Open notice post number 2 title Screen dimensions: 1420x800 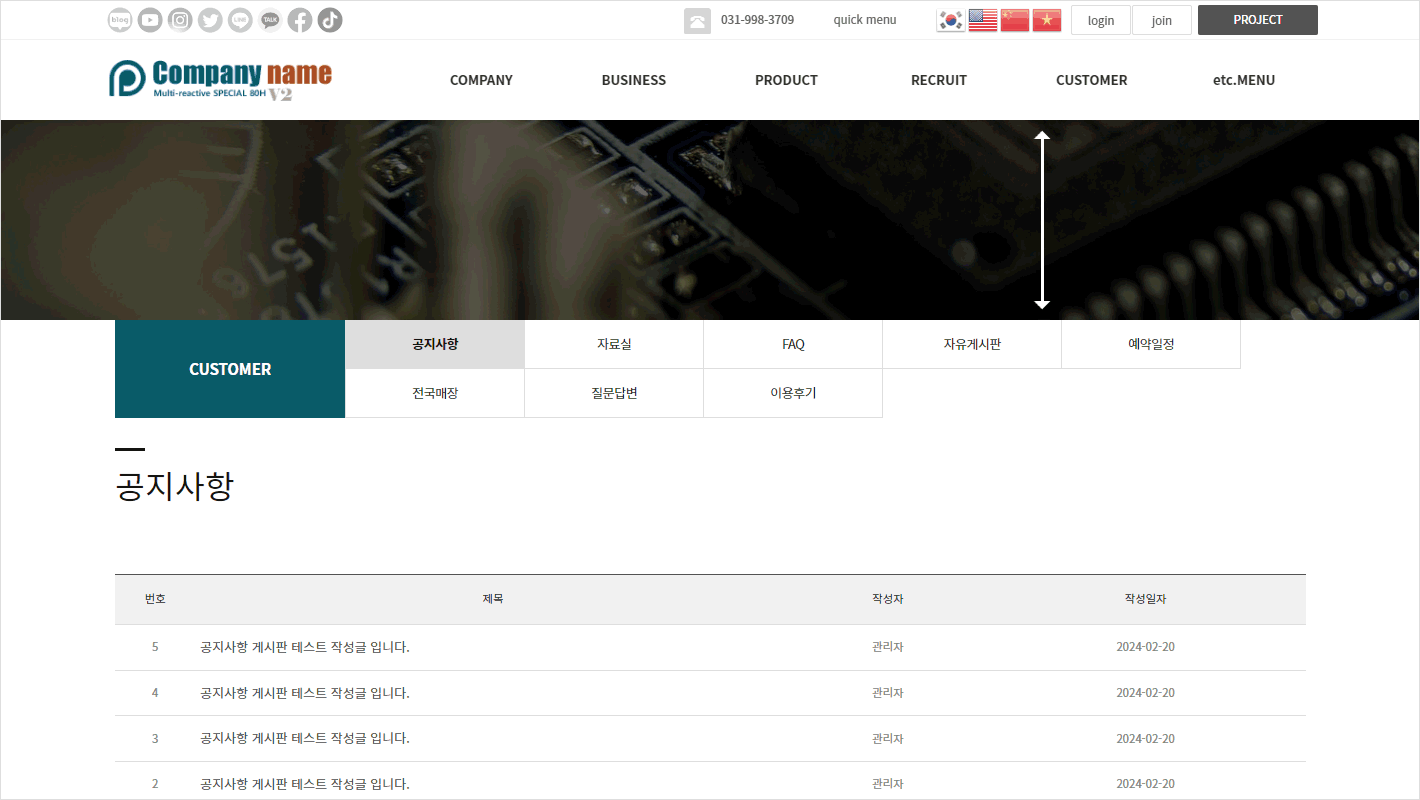coord(305,784)
